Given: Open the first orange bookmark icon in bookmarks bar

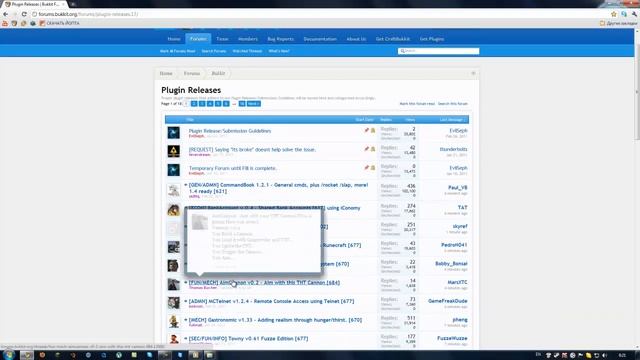Looking at the screenshot, I should tap(5, 23).
